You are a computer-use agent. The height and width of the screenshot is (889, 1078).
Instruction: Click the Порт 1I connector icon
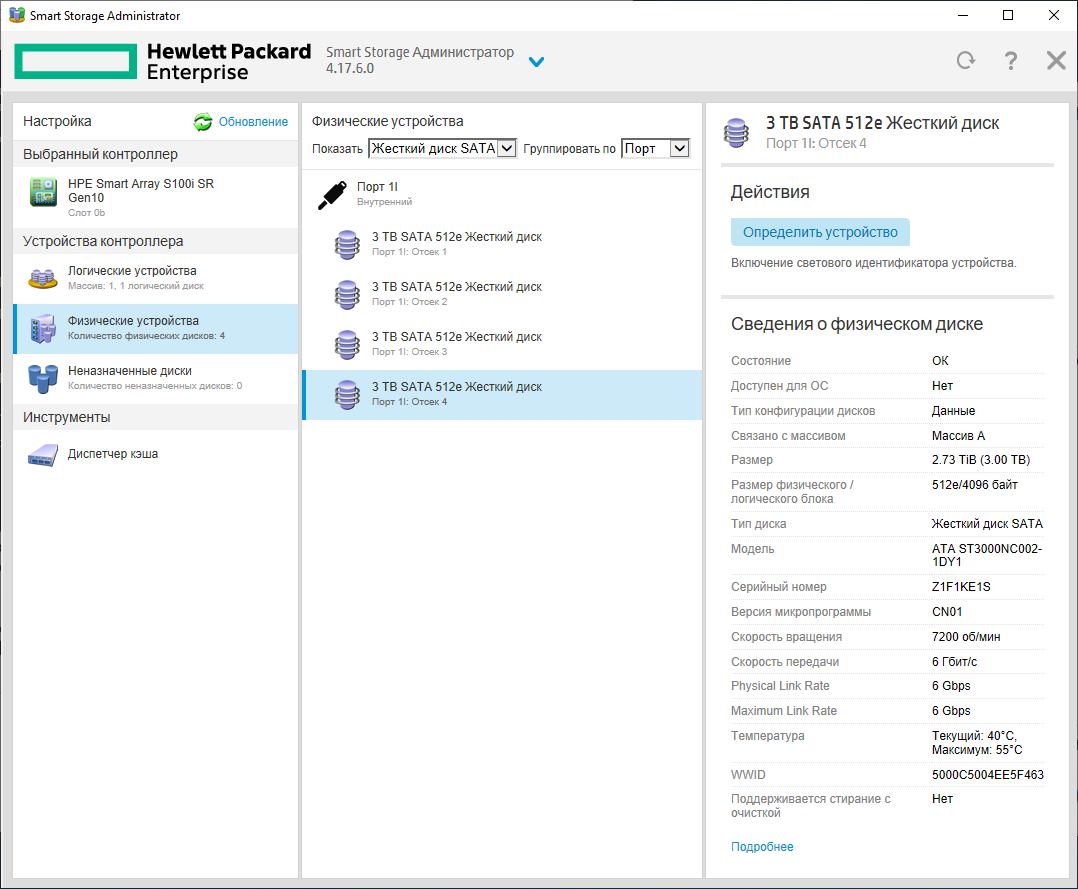click(333, 195)
